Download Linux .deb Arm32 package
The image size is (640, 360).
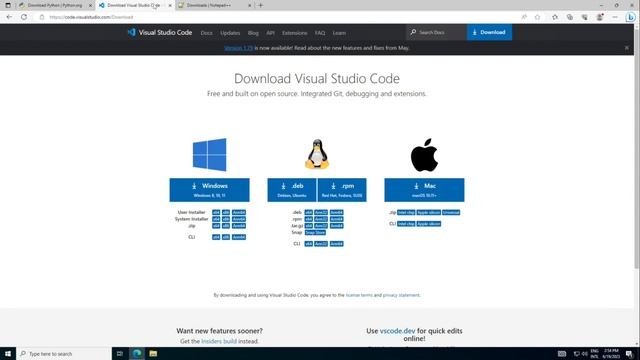pos(321,212)
